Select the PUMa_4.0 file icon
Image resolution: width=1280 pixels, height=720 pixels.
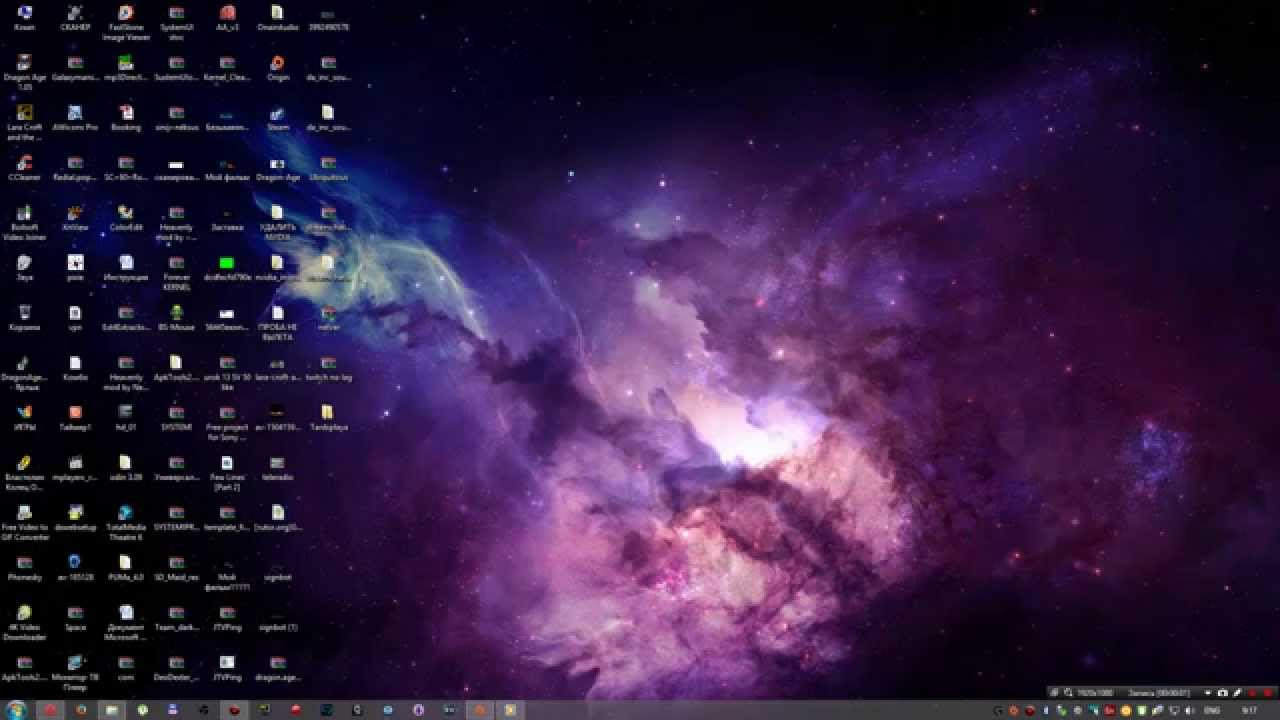(126, 567)
